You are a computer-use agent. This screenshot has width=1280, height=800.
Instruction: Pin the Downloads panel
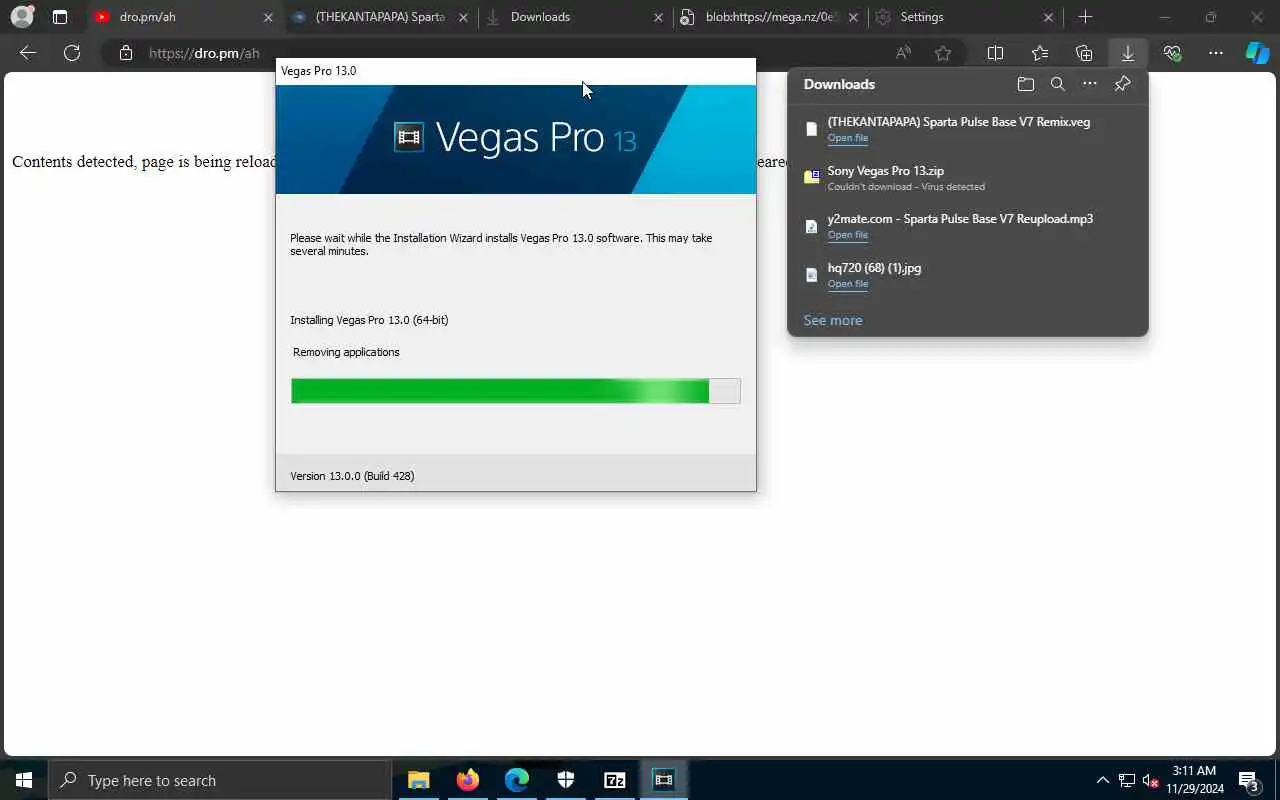tap(1122, 84)
